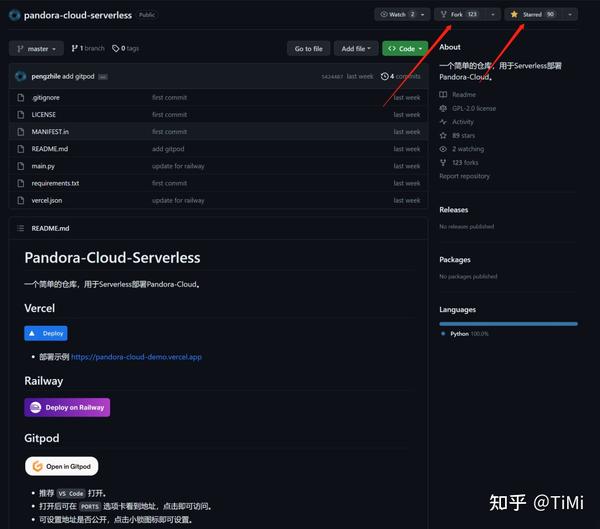Image resolution: width=600 pixels, height=529 pixels.
Task: Open the pandora-cloud-demo.vercel.app link
Action: 136,357
